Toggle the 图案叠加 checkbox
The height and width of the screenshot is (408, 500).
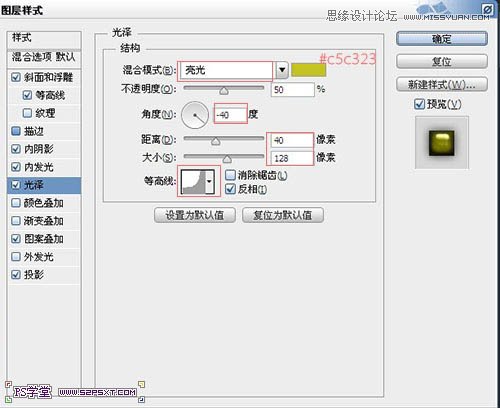[x=16, y=239]
